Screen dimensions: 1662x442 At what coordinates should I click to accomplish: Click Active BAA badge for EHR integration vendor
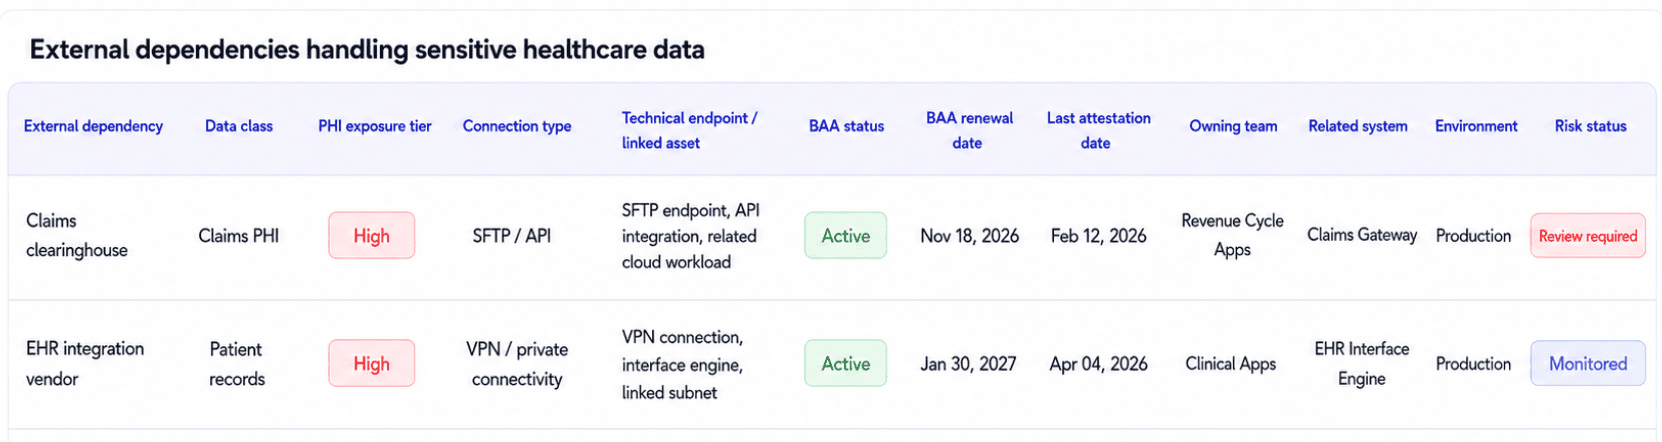click(845, 364)
